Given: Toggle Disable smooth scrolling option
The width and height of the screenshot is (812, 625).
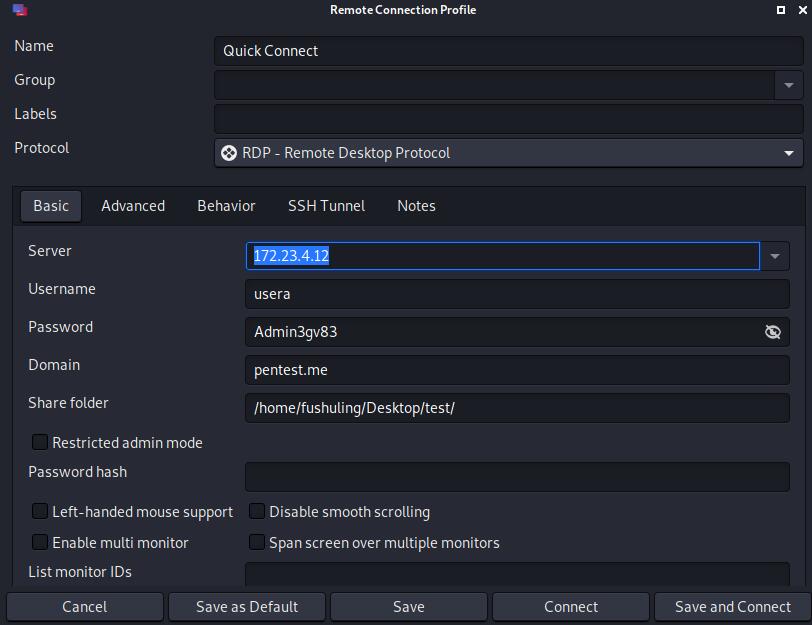Looking at the screenshot, I should 257,511.
